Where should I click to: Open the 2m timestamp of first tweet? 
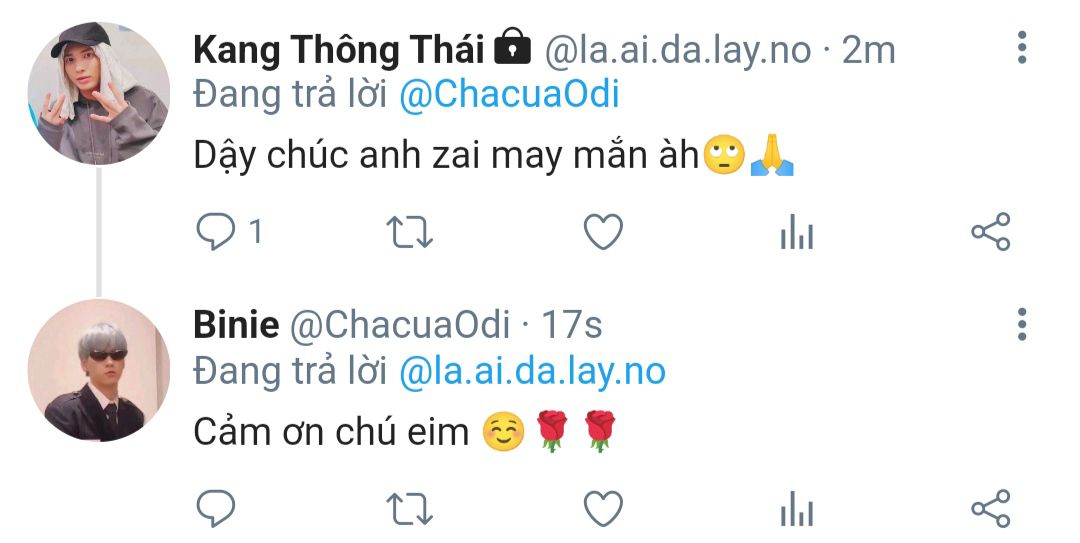(x=869, y=50)
